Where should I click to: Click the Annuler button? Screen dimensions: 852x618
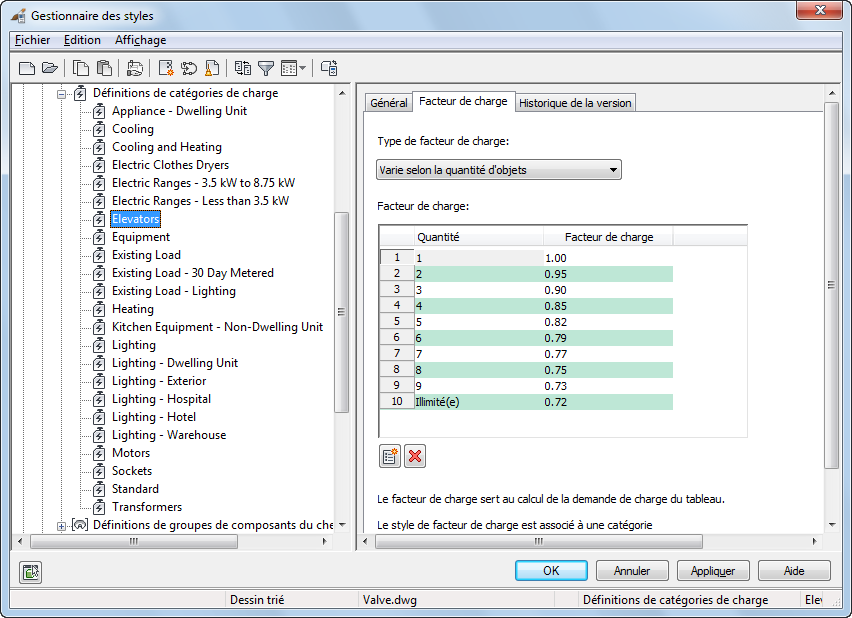point(631,571)
